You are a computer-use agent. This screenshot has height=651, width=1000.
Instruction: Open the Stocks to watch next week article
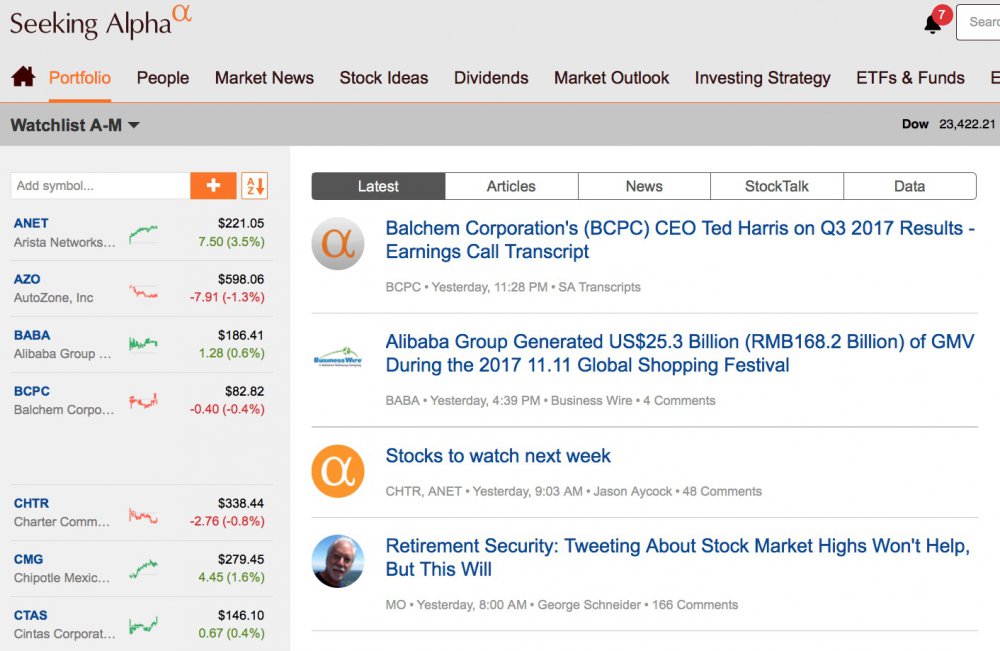pos(498,456)
